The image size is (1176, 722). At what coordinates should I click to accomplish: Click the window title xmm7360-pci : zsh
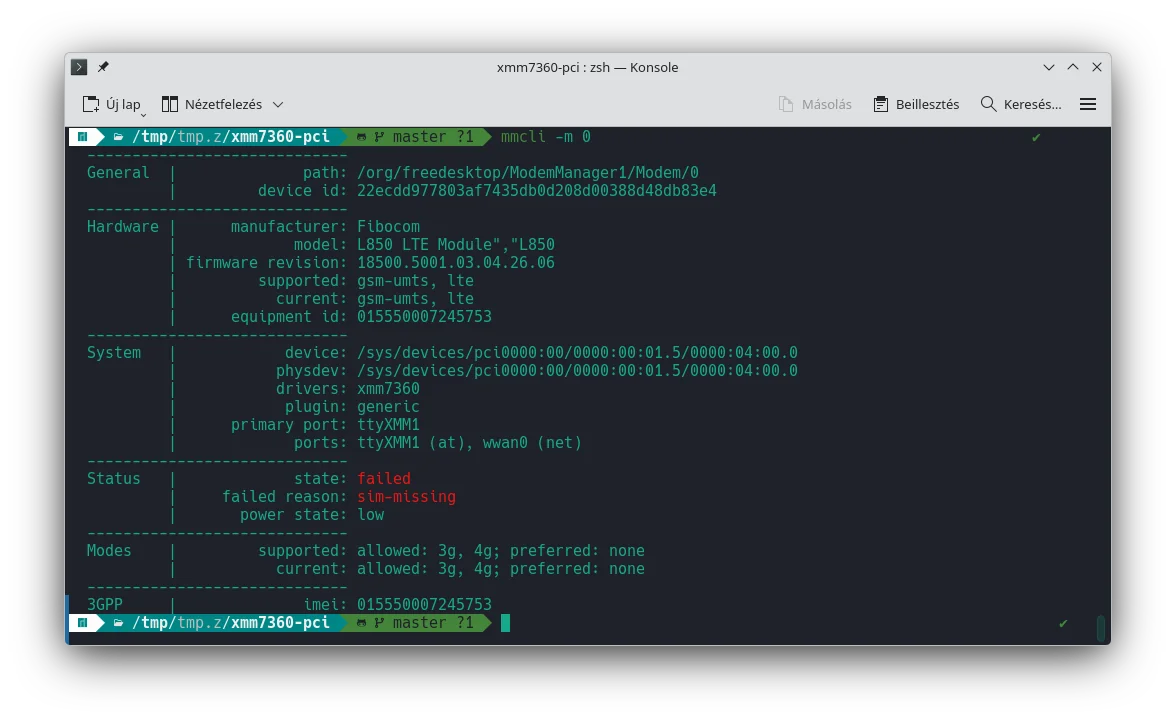click(x=587, y=67)
